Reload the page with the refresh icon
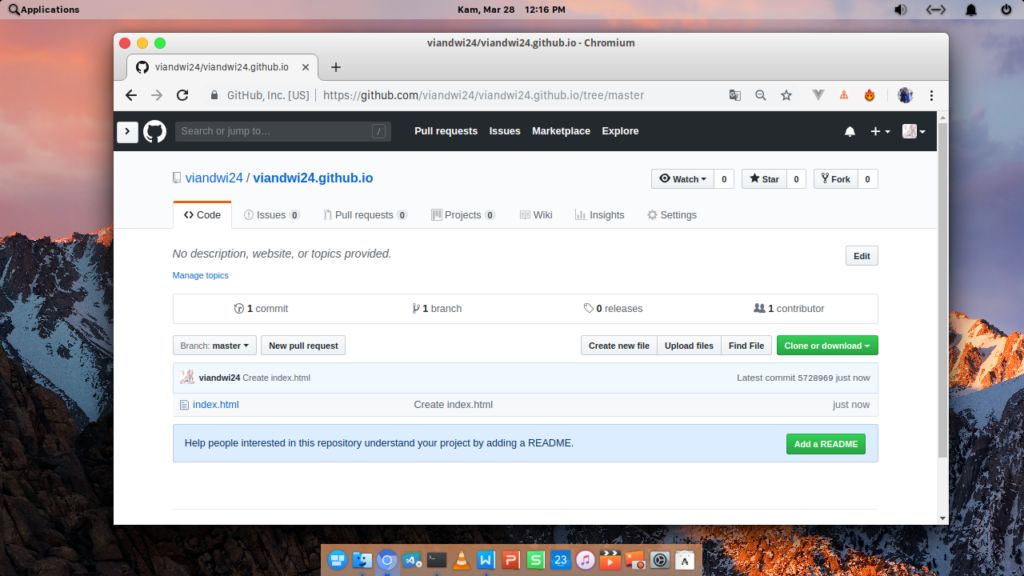 click(182, 95)
